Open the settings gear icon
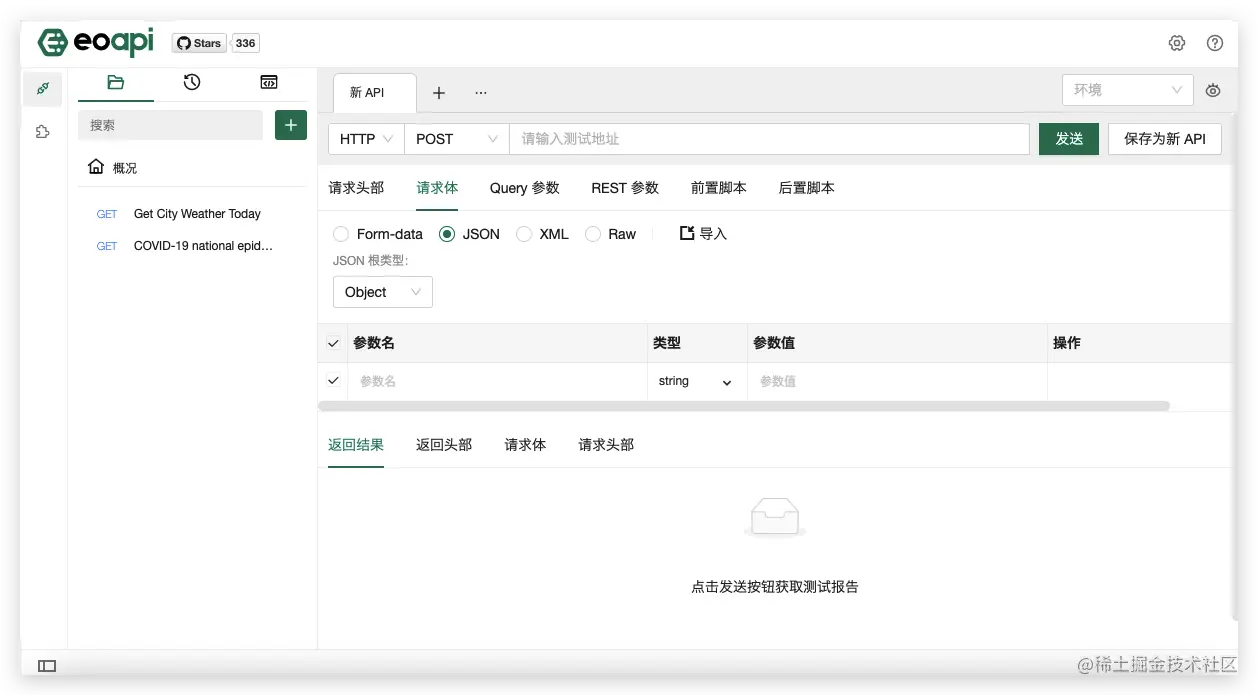This screenshot has height=695, width=1258. click(x=1177, y=43)
